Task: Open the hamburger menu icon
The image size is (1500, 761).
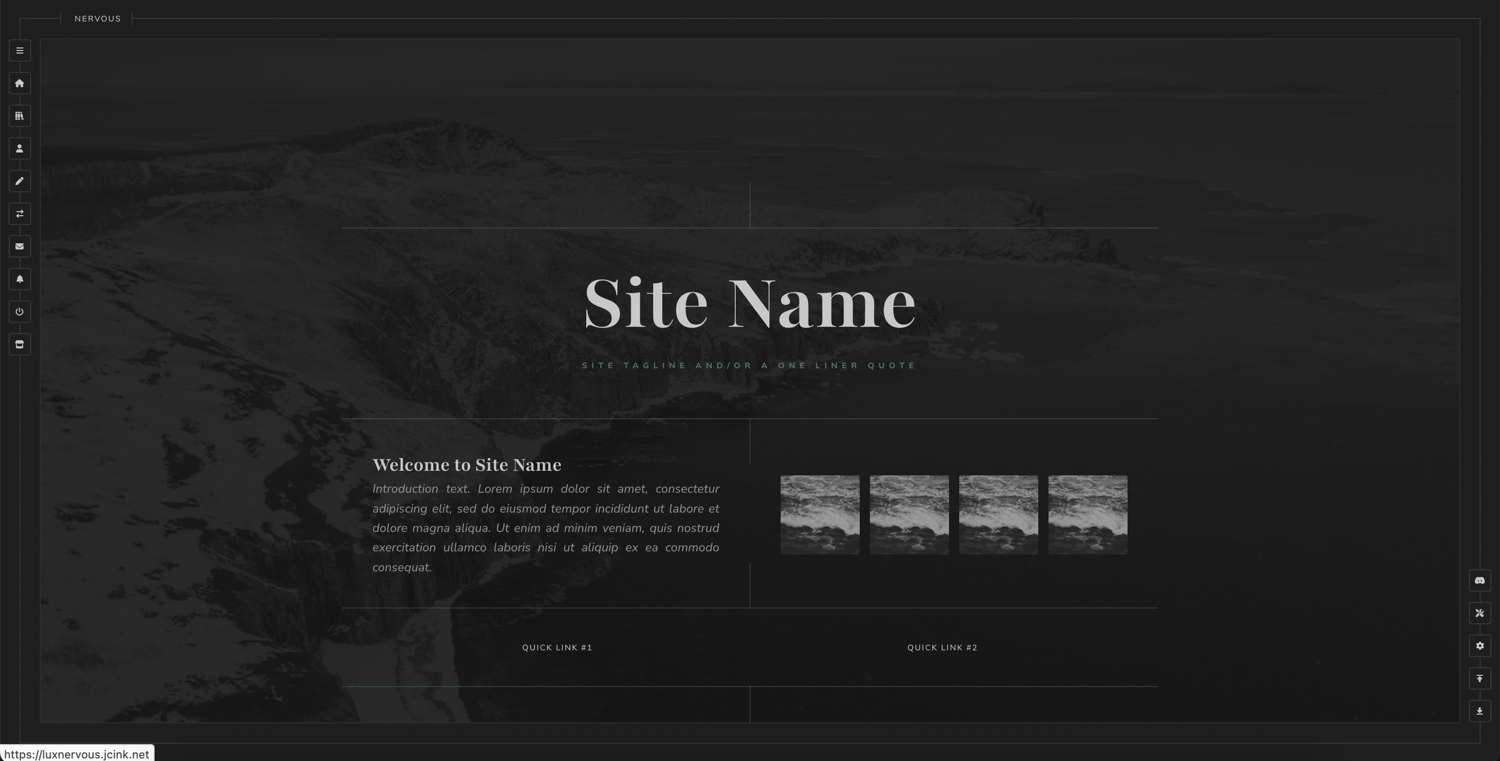Action: click(x=19, y=51)
